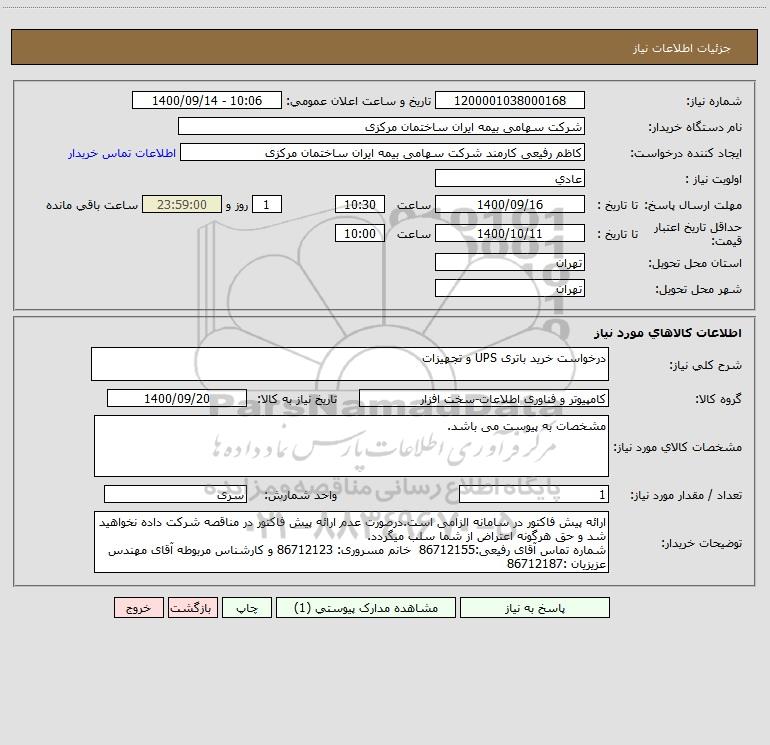Click the واحد شمارش label

point(301,496)
